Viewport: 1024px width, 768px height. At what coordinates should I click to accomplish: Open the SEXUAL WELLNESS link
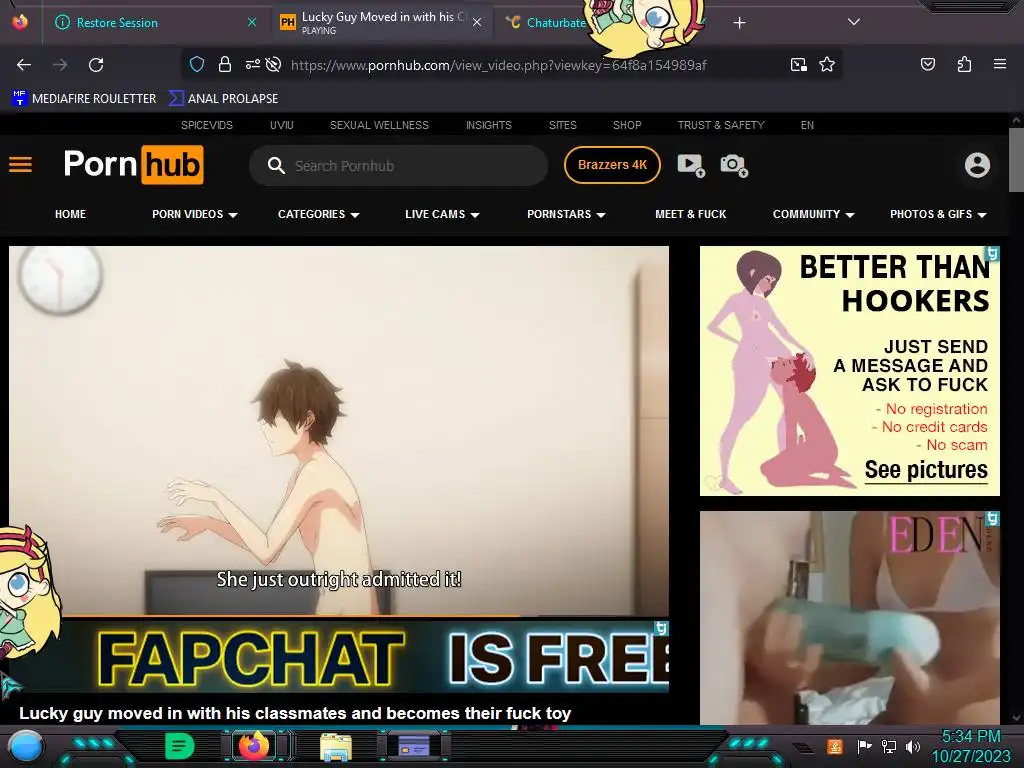[379, 125]
